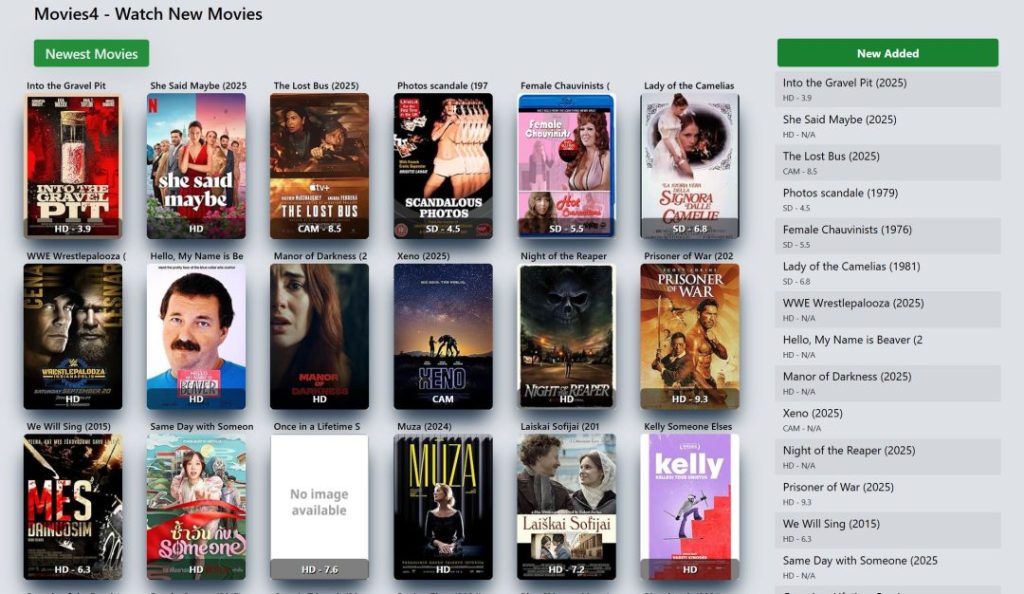The width and height of the screenshot is (1024, 594).
Task: Click 'Xeno (2025)' grid title
Action: click(x=423, y=256)
